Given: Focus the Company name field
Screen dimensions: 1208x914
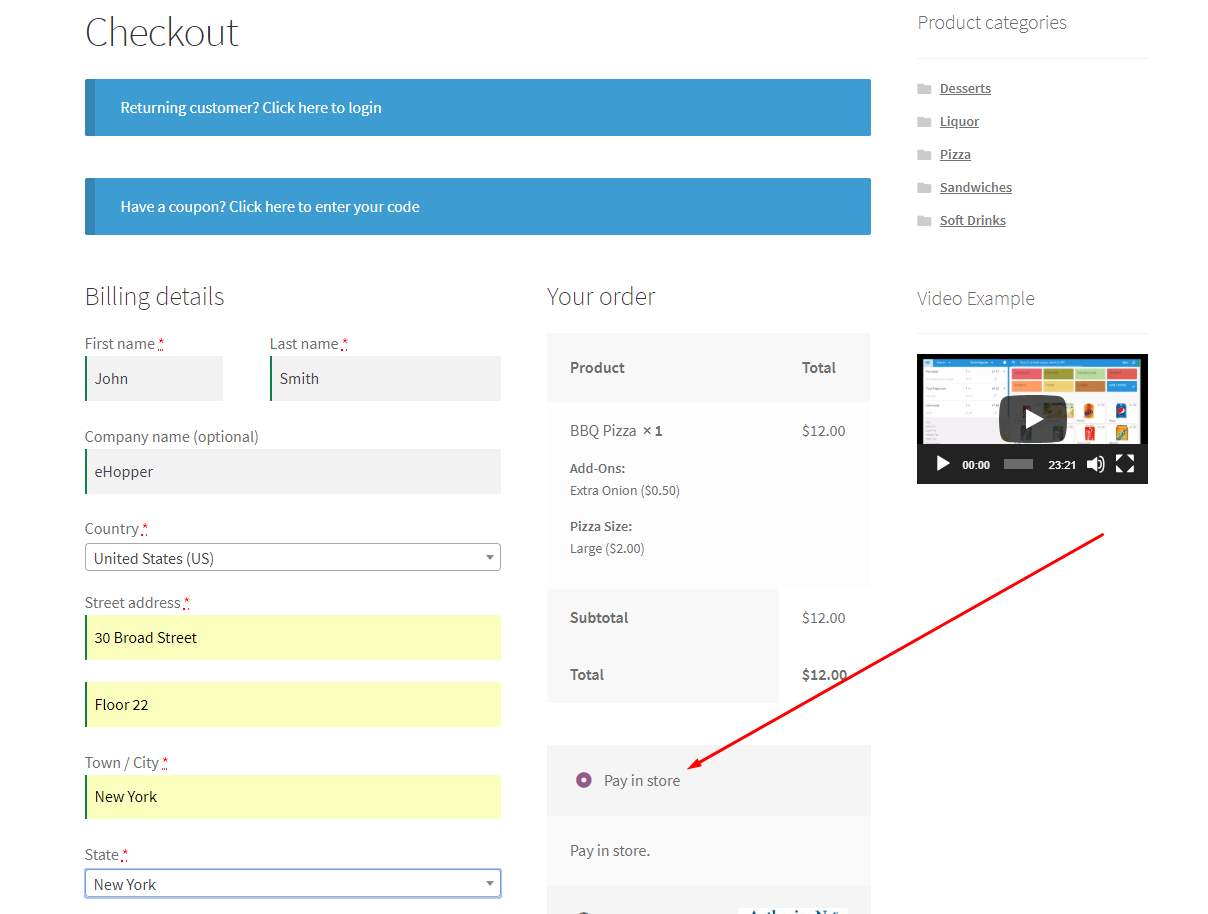Looking at the screenshot, I should point(293,472).
